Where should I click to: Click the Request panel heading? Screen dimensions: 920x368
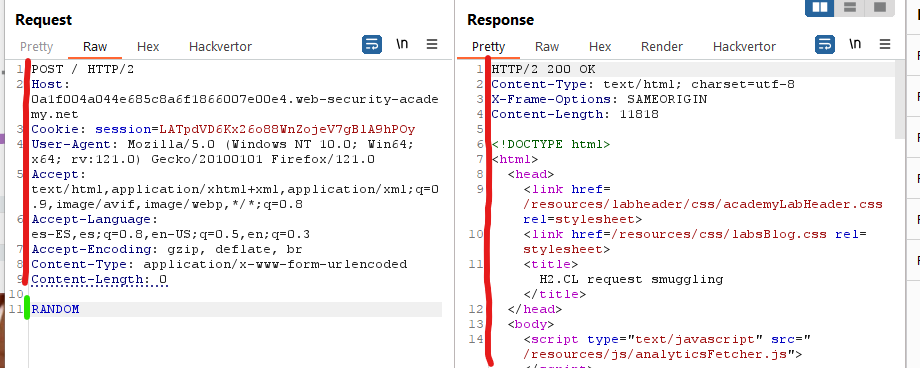coord(43,20)
